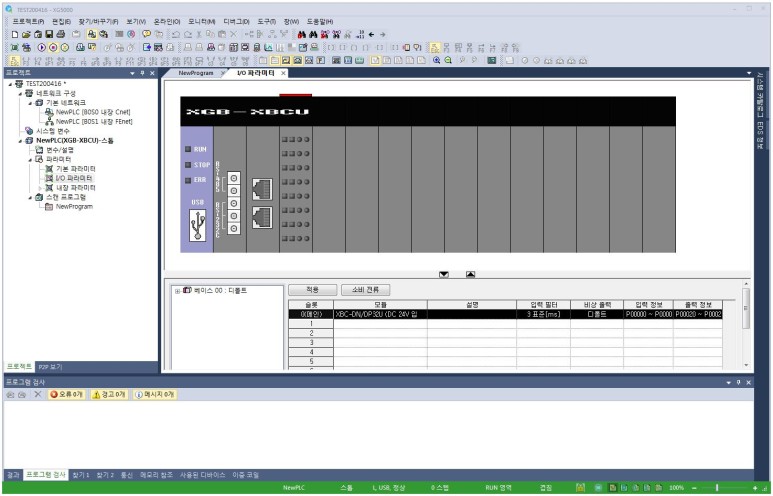Click the Save floppy disk icon

pyautogui.click(x=49, y=35)
